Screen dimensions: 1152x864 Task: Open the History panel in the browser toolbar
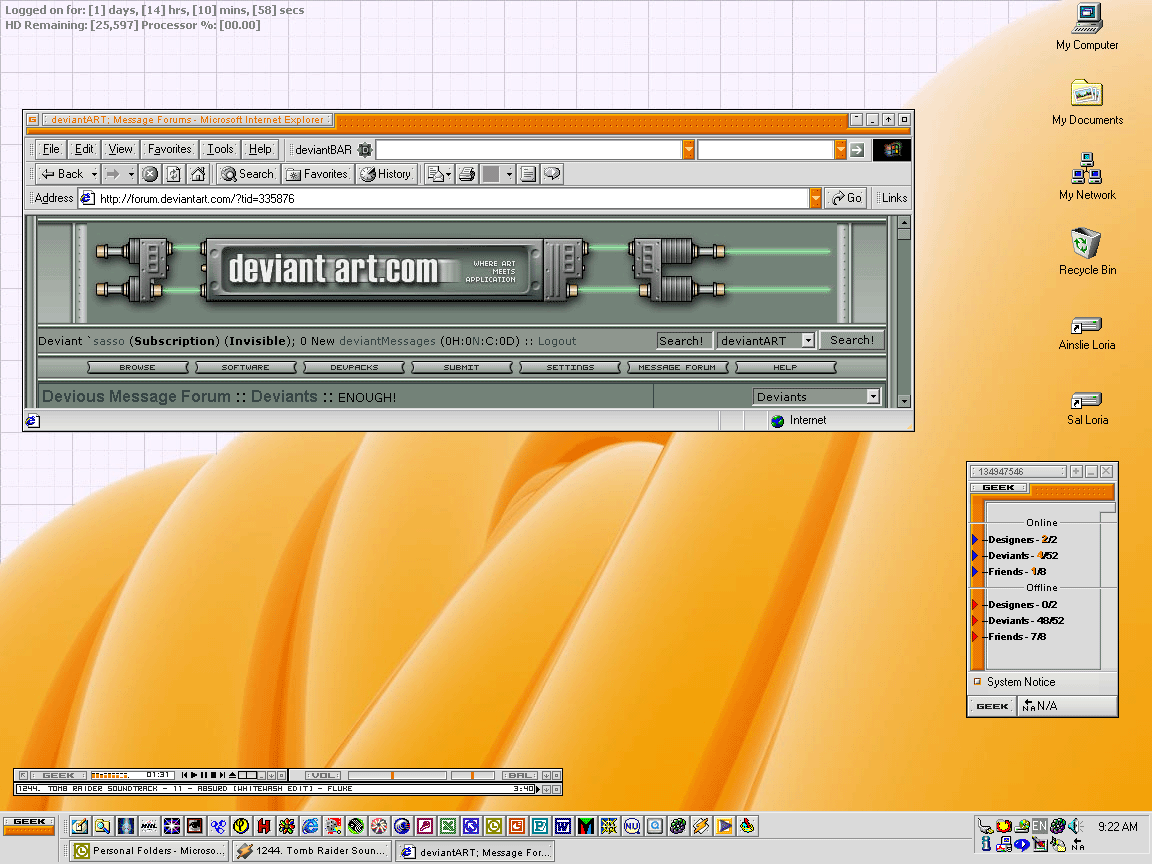pyautogui.click(x=386, y=174)
